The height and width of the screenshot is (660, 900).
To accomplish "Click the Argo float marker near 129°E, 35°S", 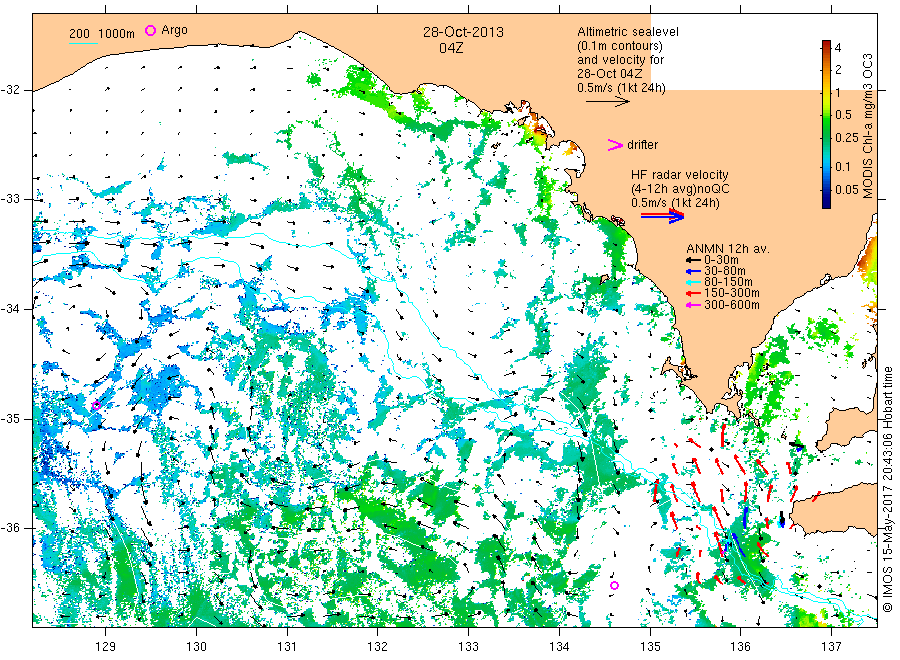I will pyautogui.click(x=96, y=406).
